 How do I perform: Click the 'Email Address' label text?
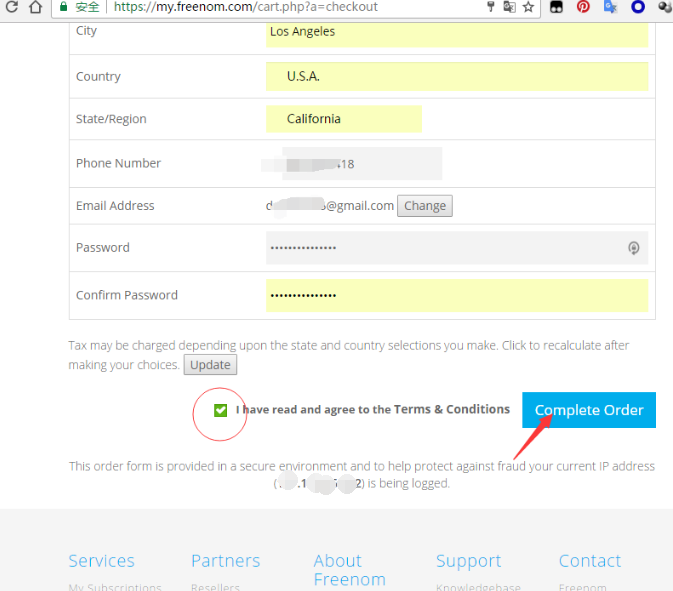pyautogui.click(x=115, y=206)
